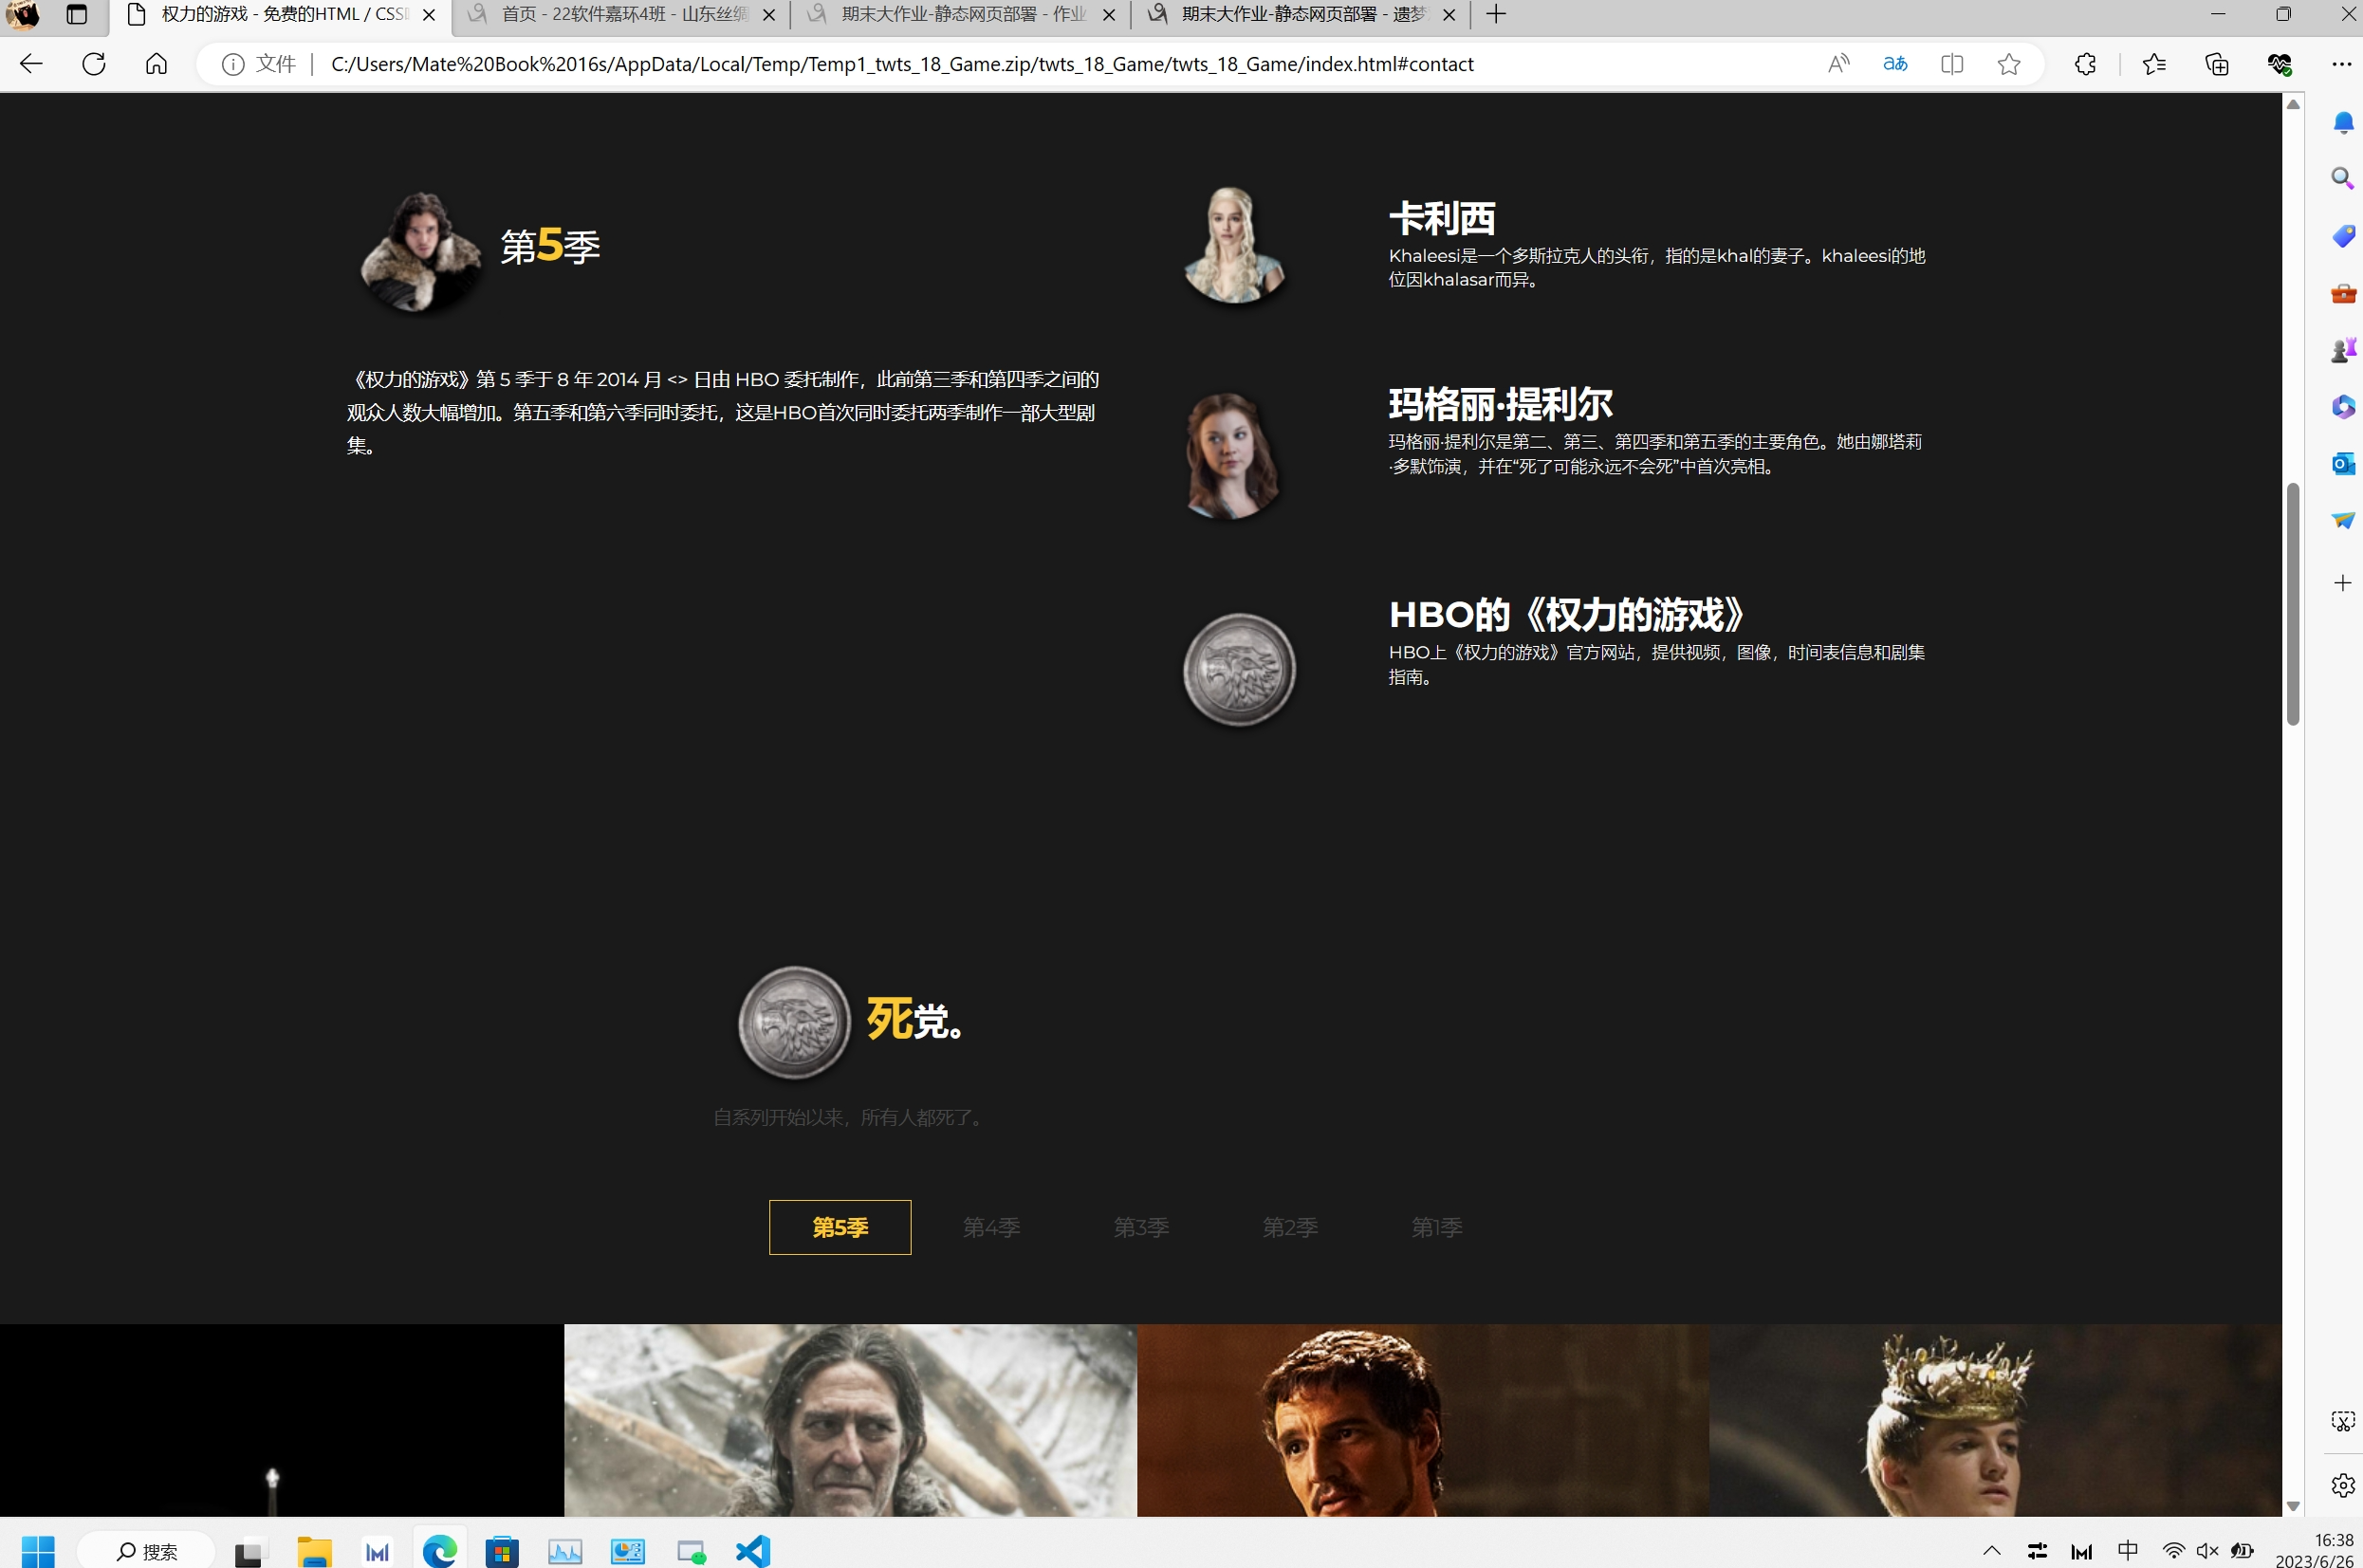Open Outlook from Edge sidebar
The image size is (2363, 1568).
[2342, 464]
